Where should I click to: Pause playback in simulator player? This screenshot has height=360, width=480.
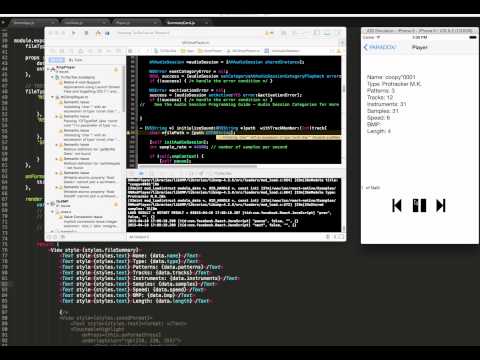pyautogui.click(x=419, y=205)
